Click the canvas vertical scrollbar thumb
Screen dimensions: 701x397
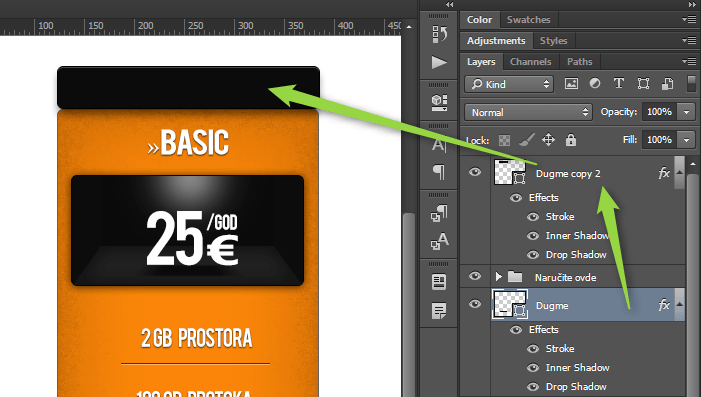point(409,304)
